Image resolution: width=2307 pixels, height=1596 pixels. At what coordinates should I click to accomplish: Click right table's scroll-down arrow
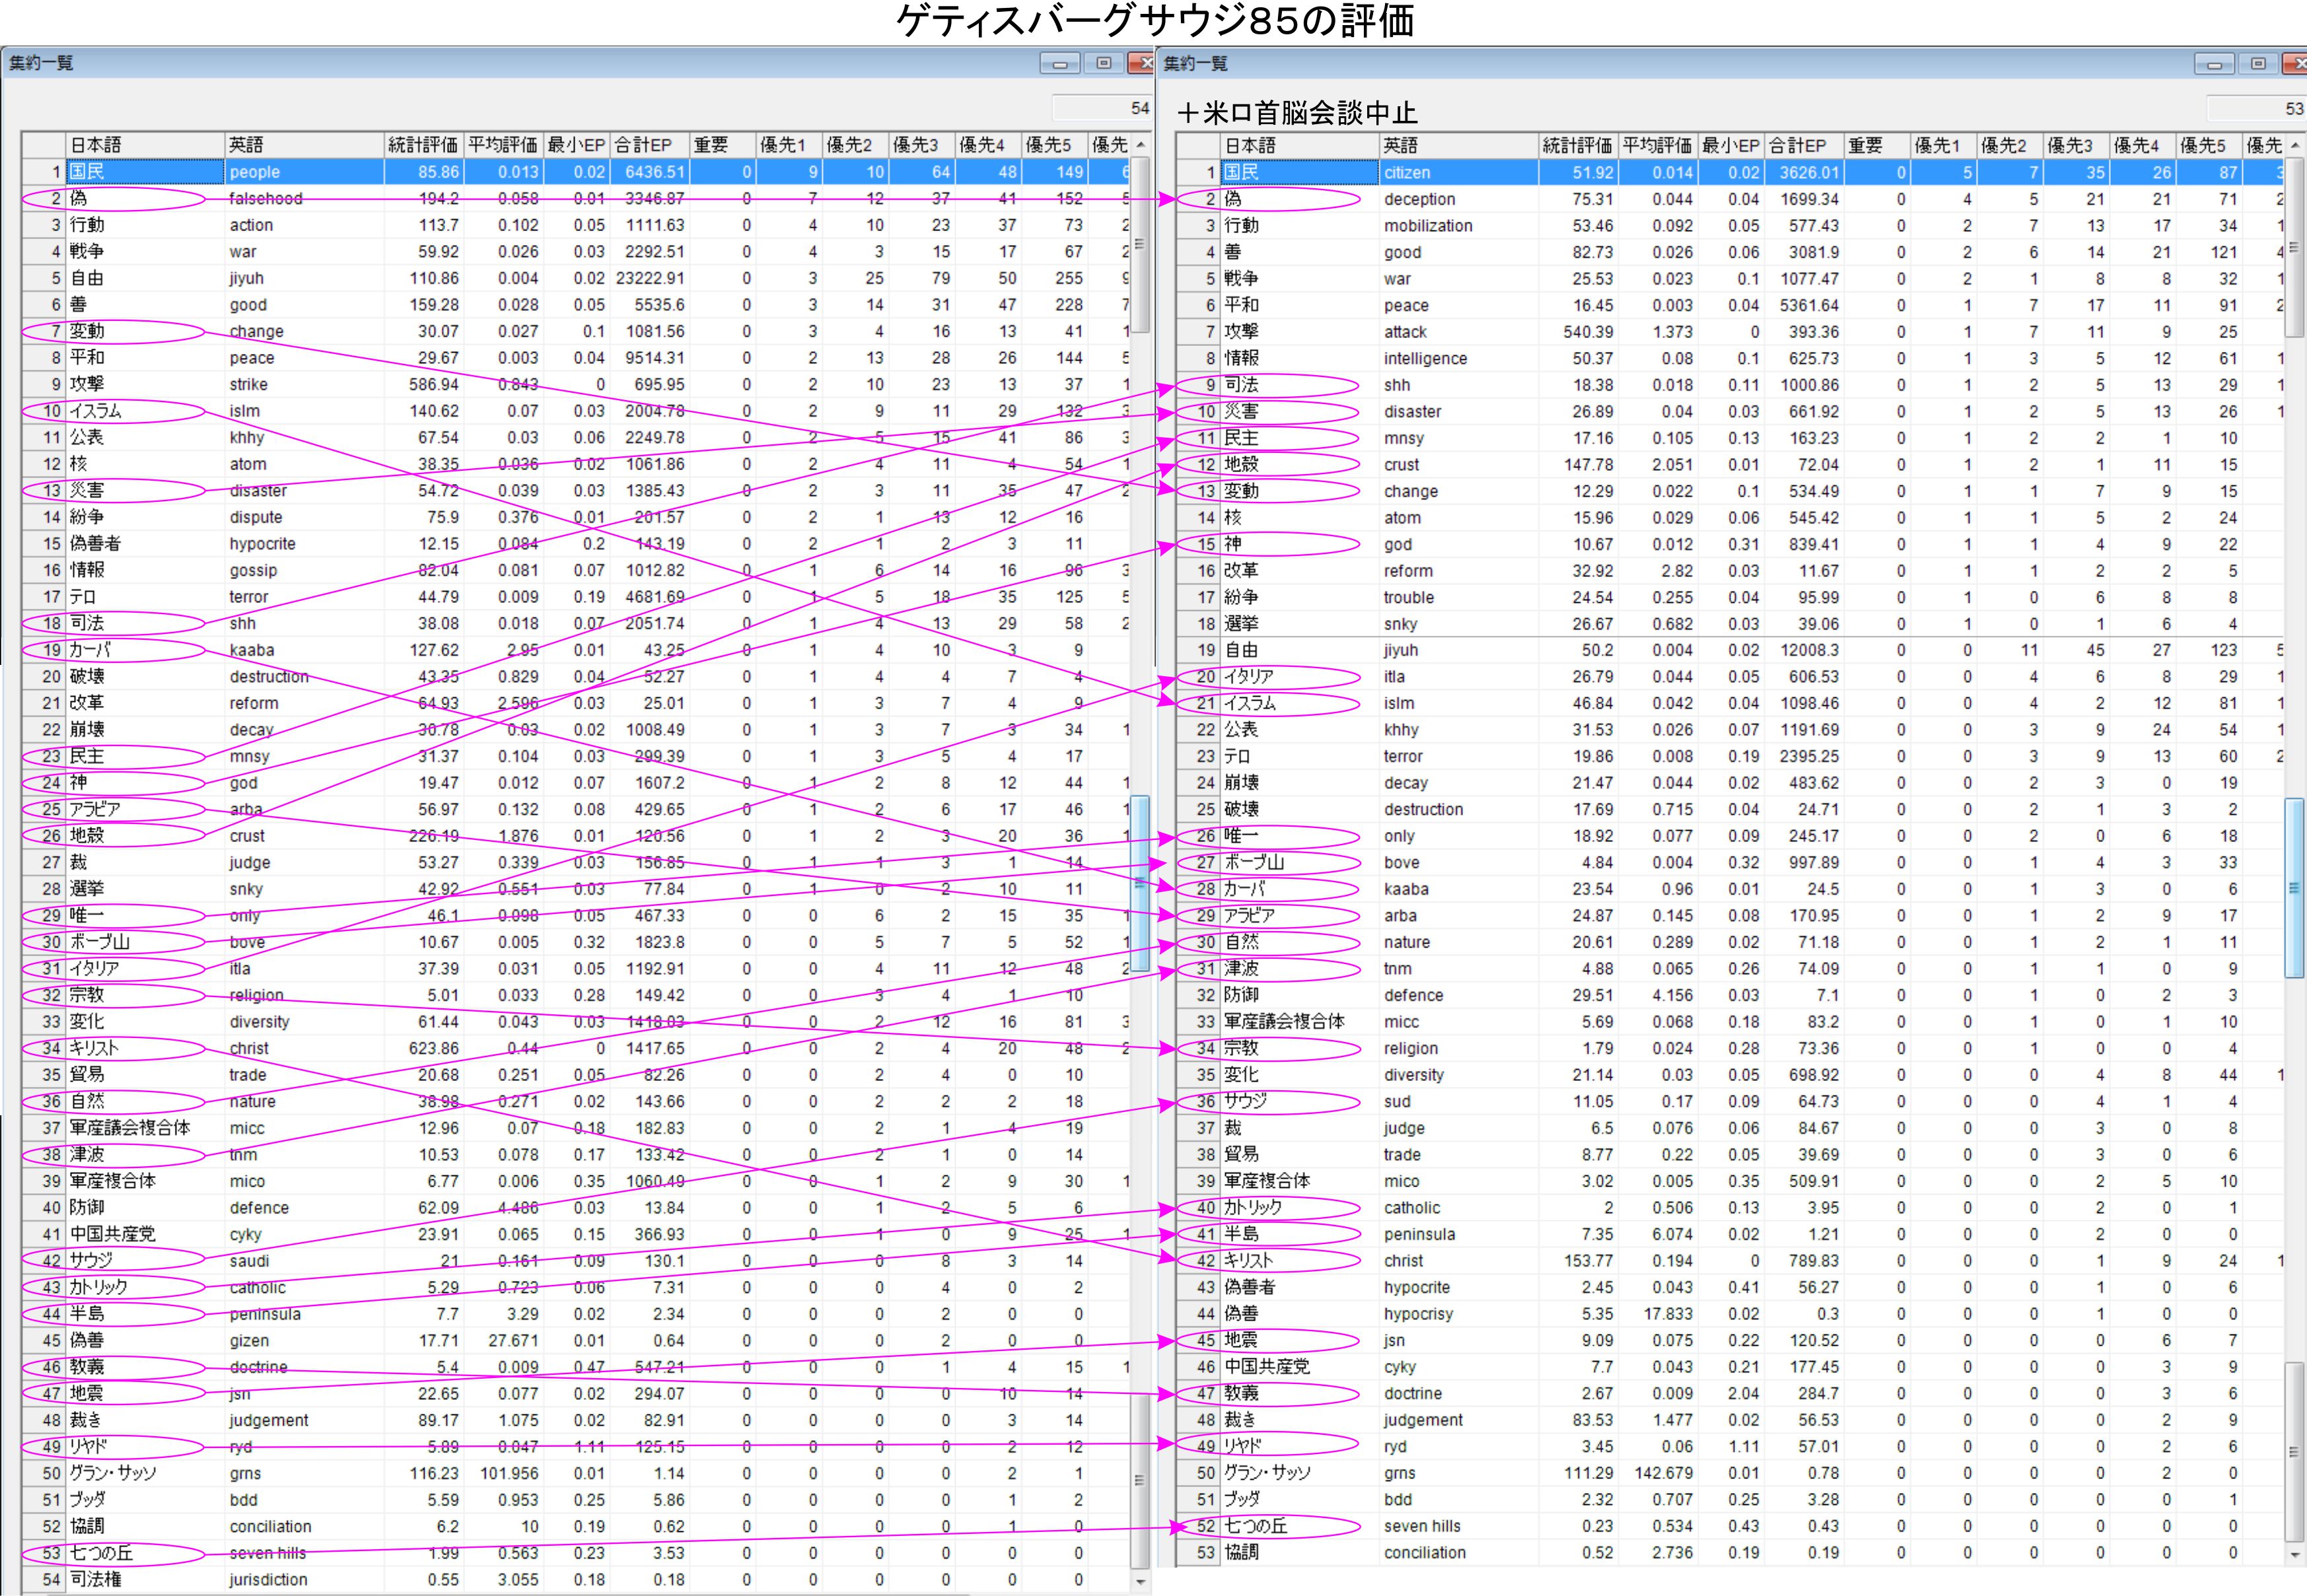click(2294, 1554)
